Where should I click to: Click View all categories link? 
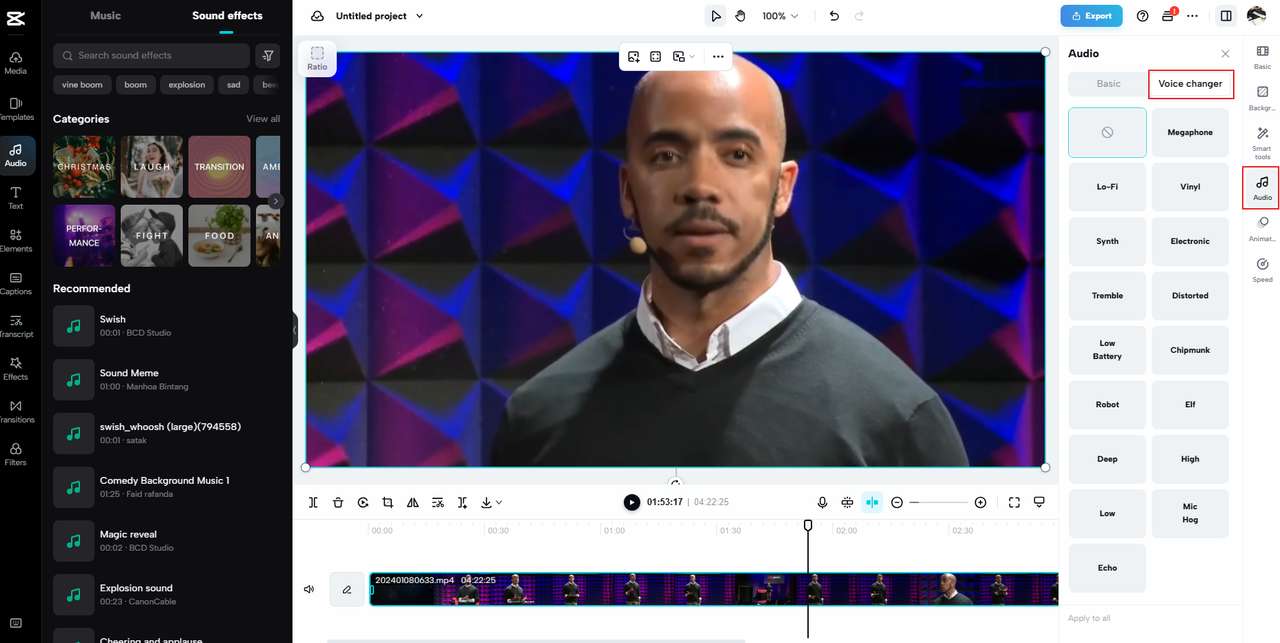263,119
